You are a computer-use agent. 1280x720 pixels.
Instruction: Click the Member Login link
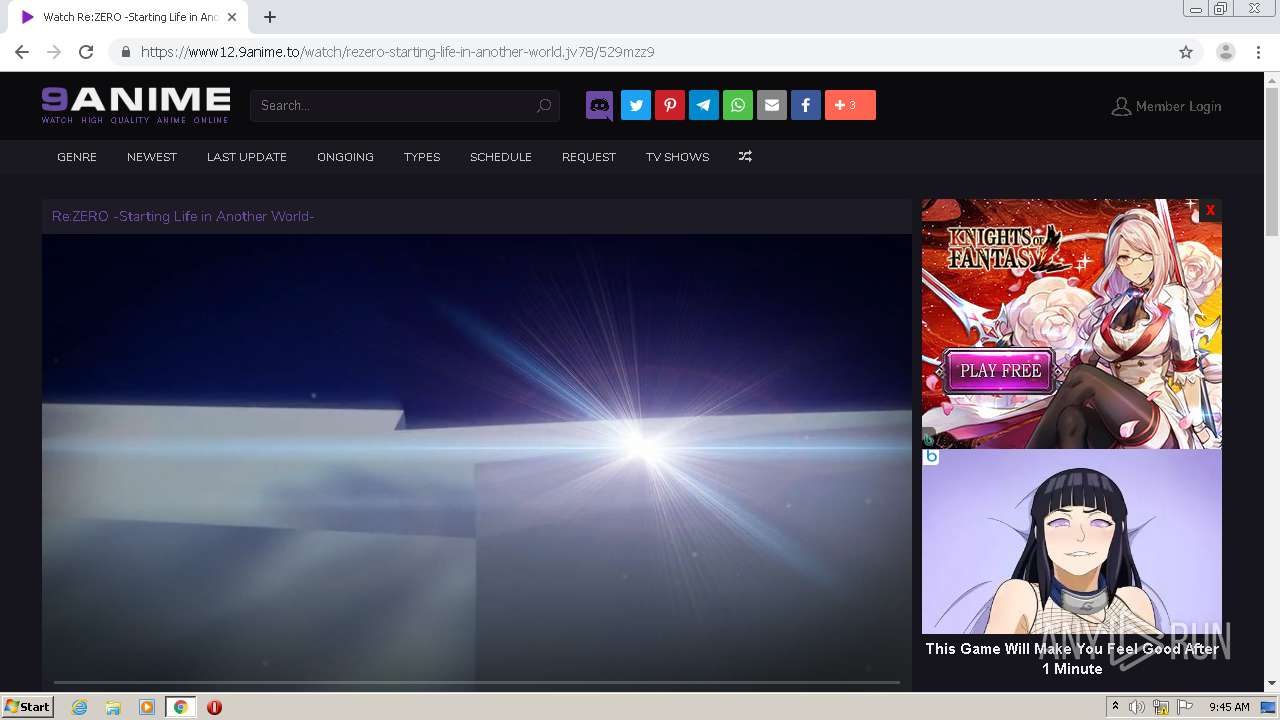coord(1166,106)
